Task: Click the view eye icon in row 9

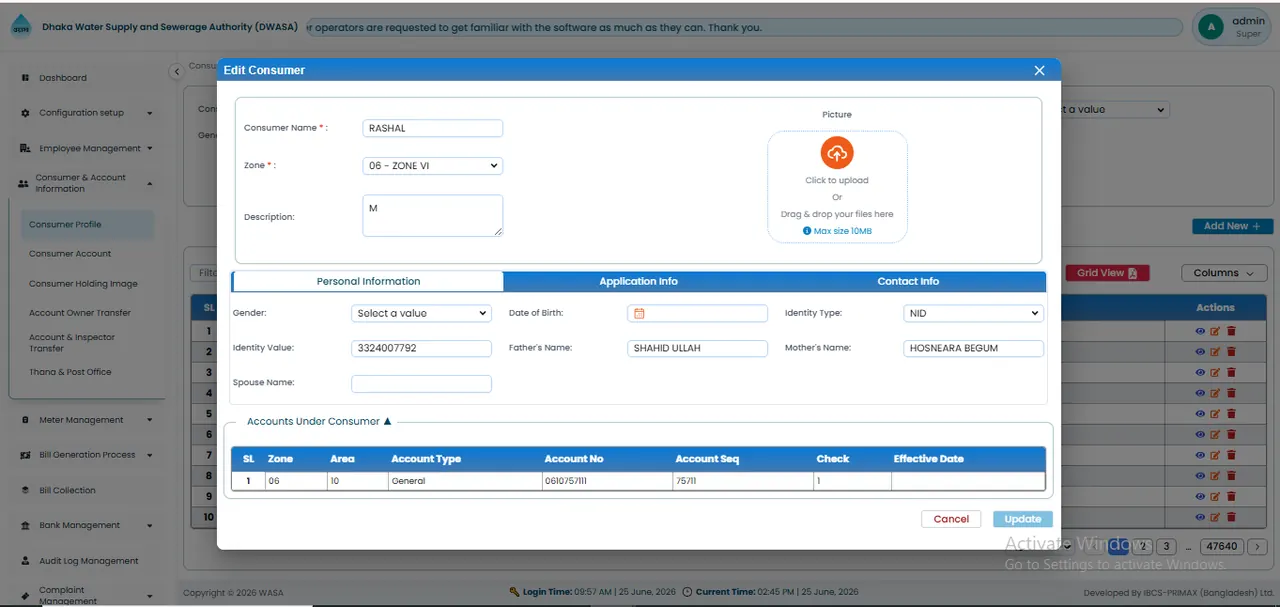Action: coord(1200,496)
